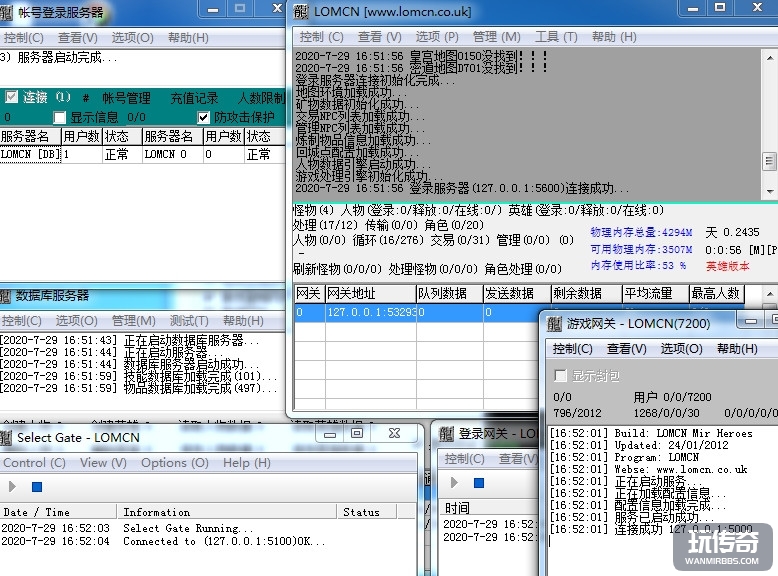778x576 pixels.
Task: Click the Select Gate window title icon
Action: (x=5, y=438)
